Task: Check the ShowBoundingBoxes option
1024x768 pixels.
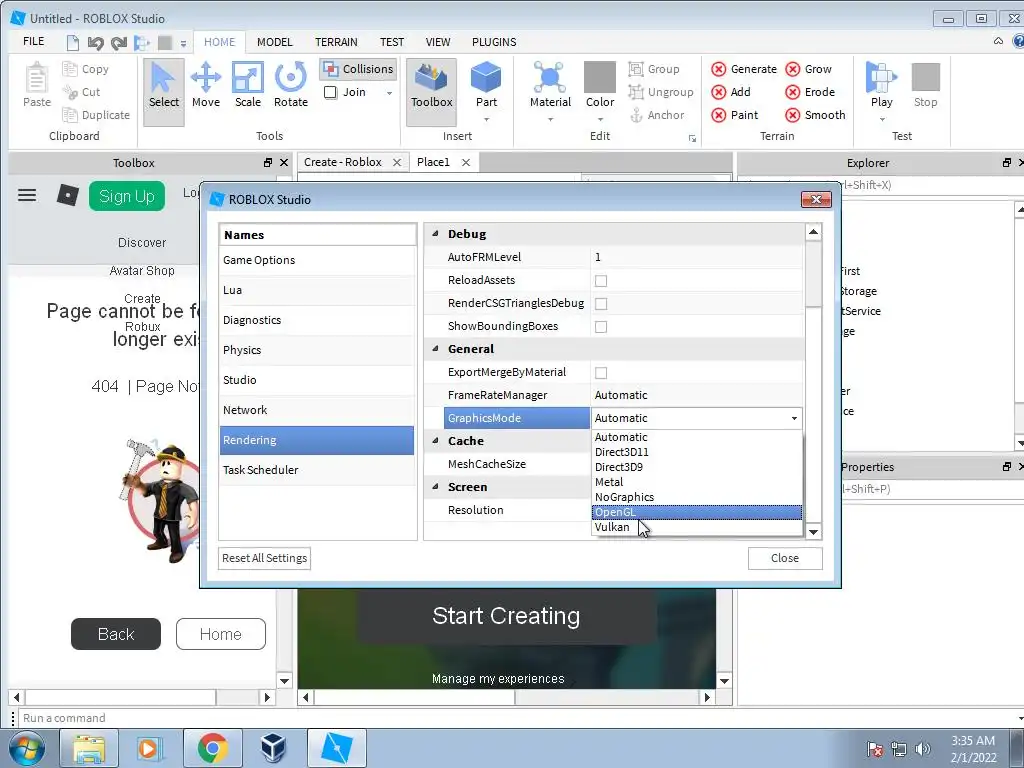Action: pyautogui.click(x=601, y=327)
